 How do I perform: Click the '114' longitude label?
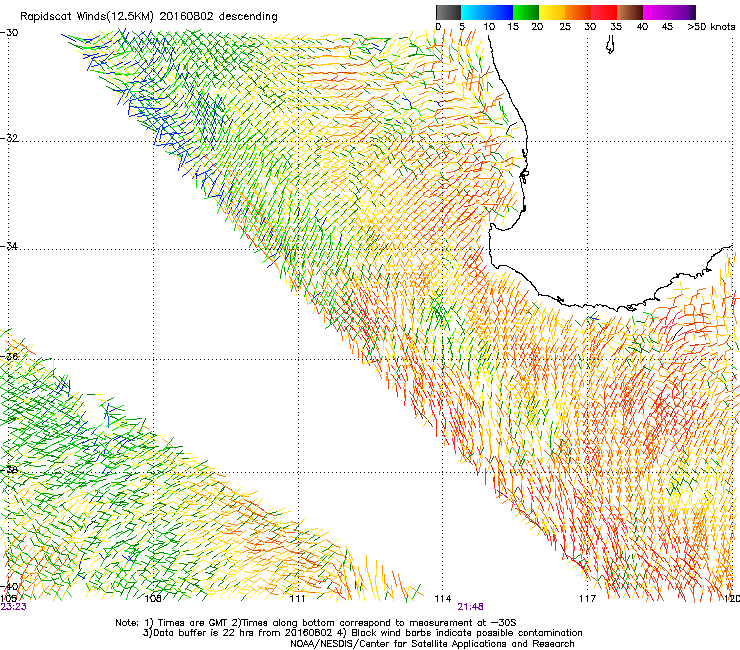443,599
